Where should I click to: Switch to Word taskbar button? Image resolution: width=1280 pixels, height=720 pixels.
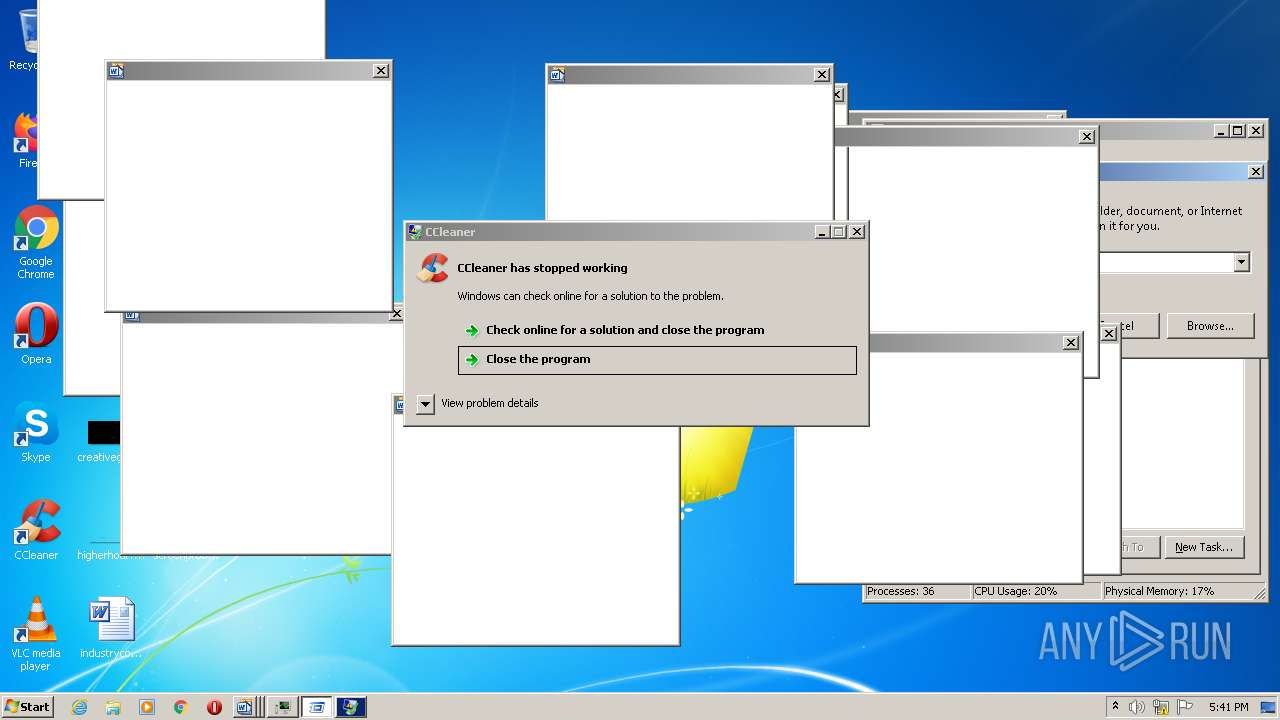pyautogui.click(x=246, y=707)
